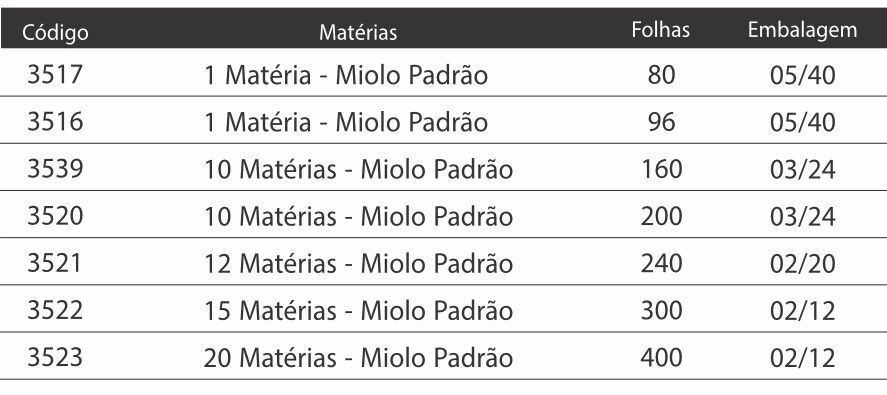Click the 96 folhas value
The width and height of the screenshot is (887, 395).
[x=661, y=122]
